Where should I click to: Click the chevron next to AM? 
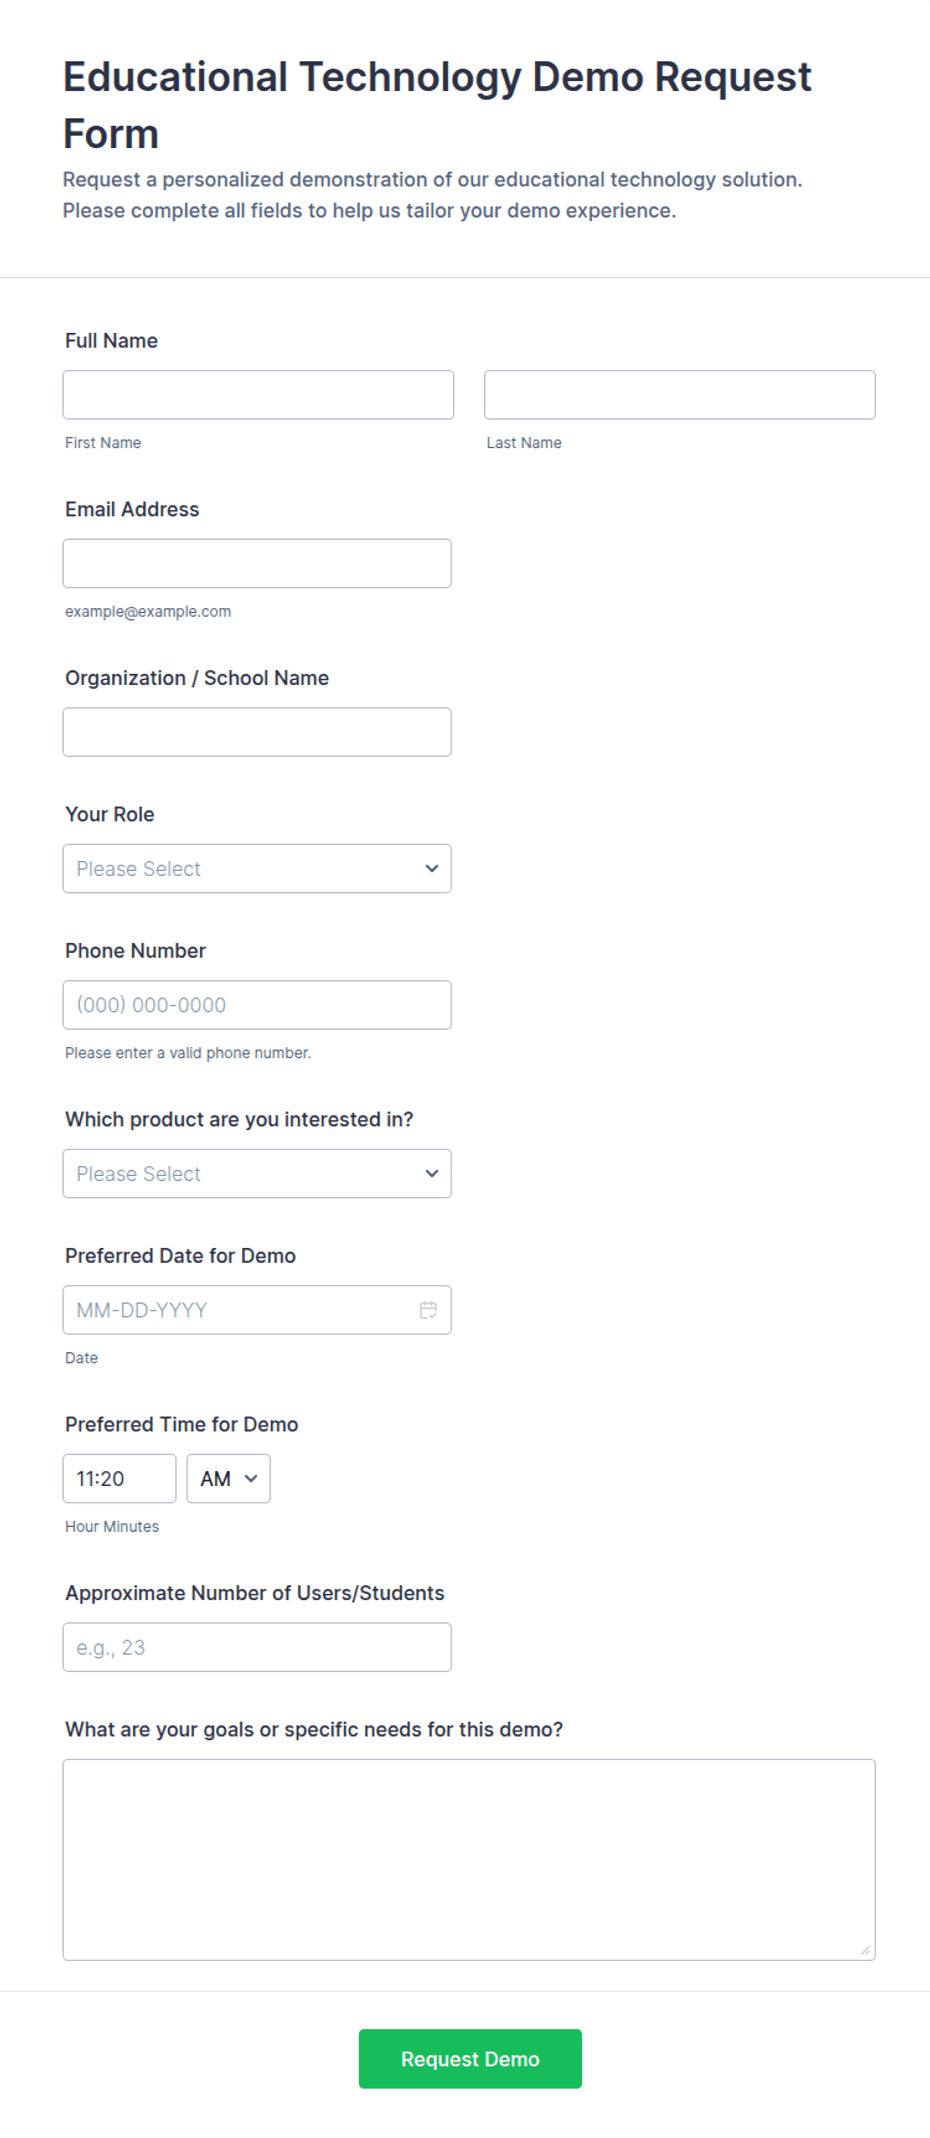[x=251, y=1478]
